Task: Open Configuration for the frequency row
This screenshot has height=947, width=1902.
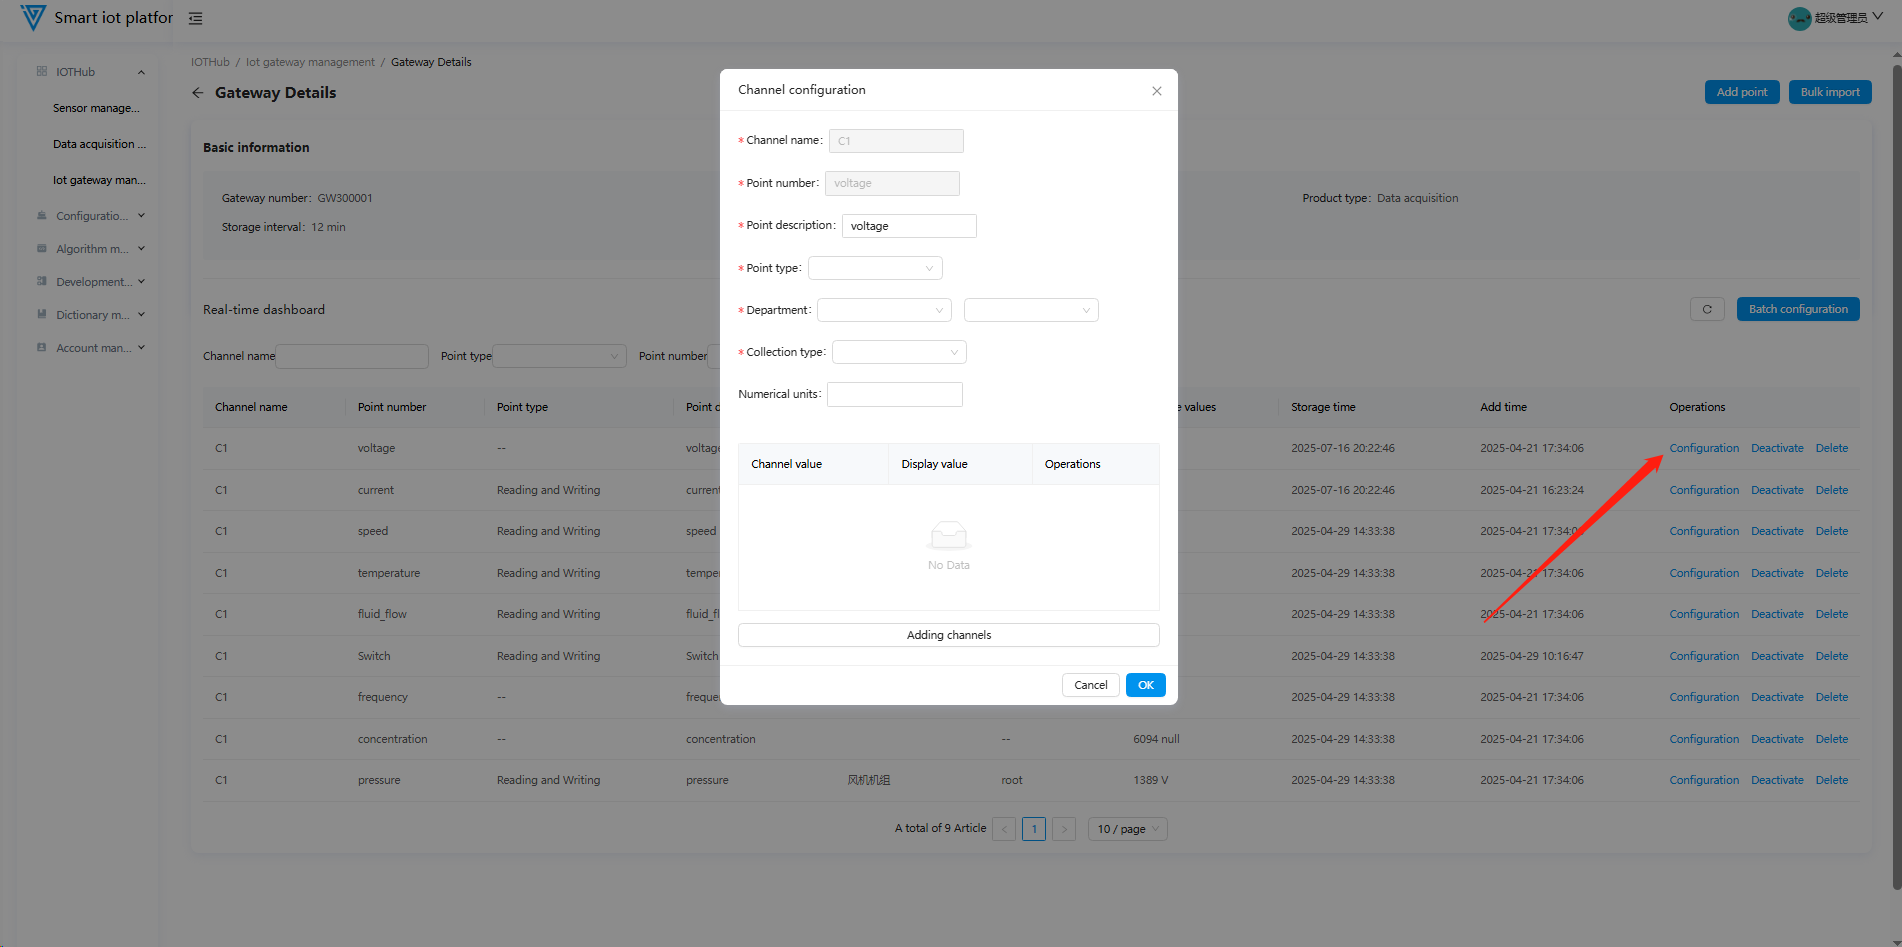Action: [1704, 697]
